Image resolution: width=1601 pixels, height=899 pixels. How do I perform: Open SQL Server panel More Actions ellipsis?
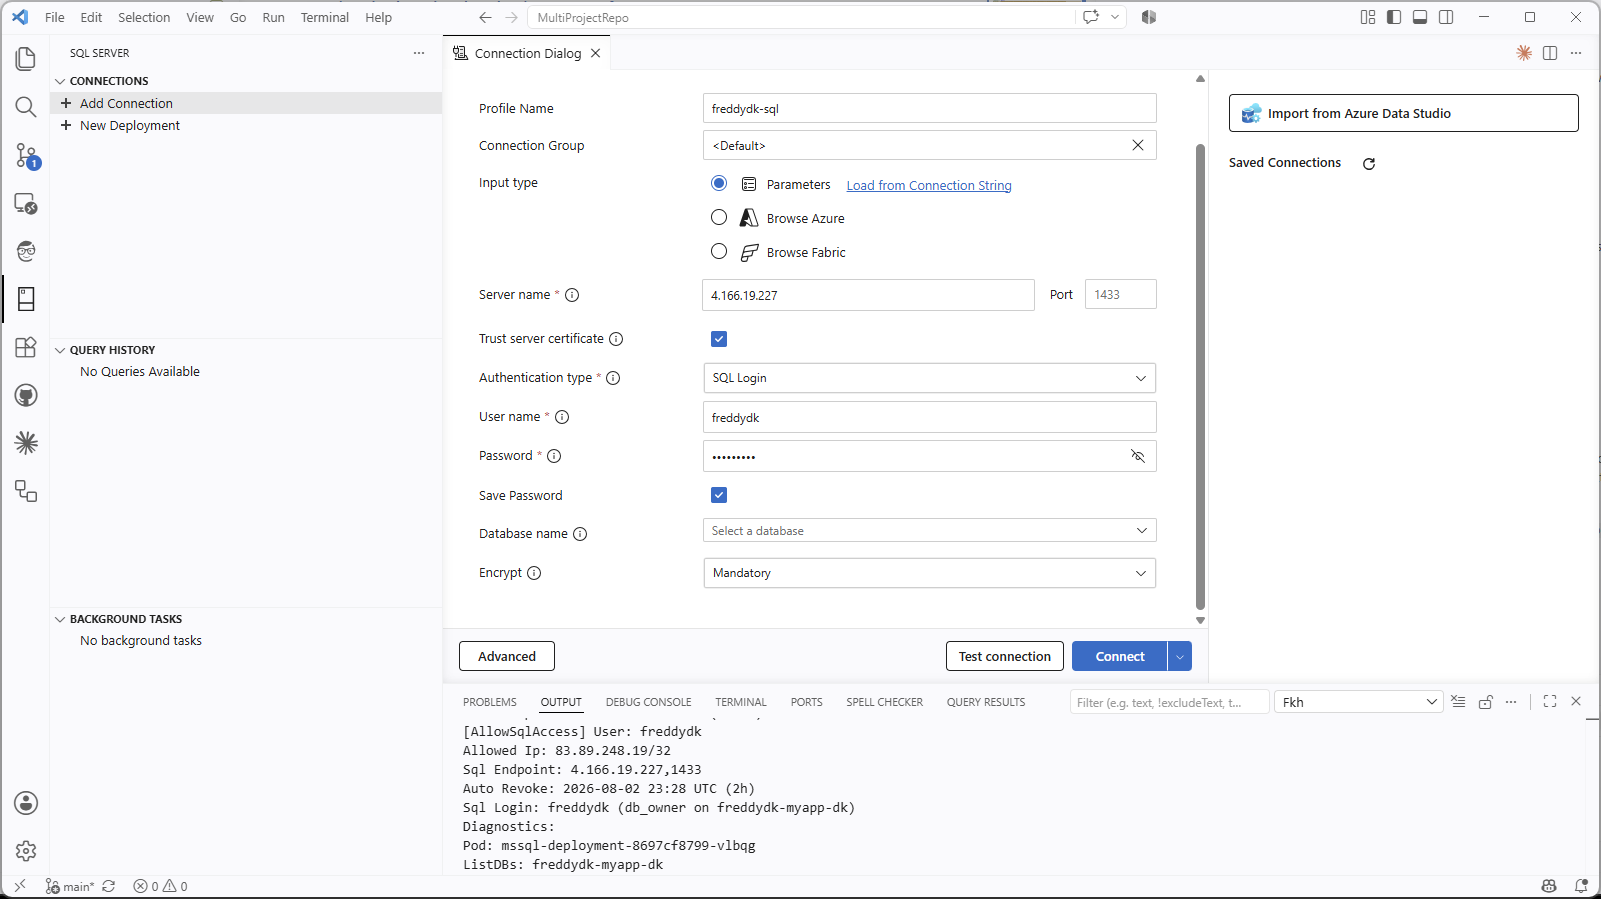point(419,53)
